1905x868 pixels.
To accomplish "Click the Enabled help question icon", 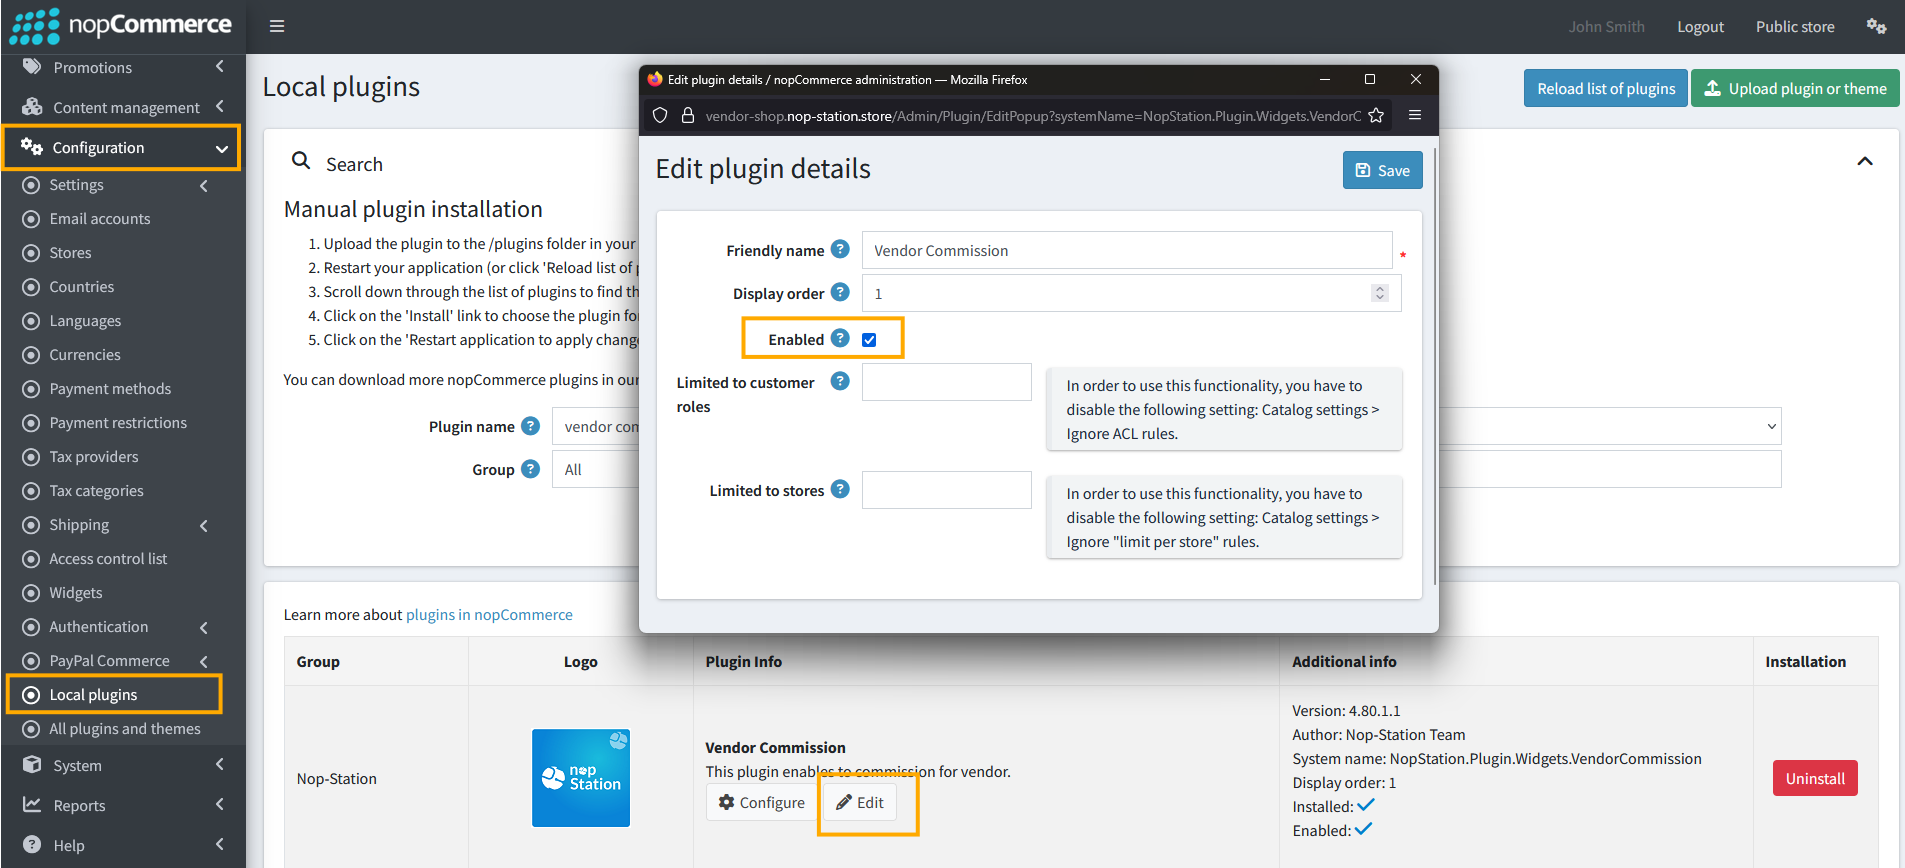I will pos(840,338).
